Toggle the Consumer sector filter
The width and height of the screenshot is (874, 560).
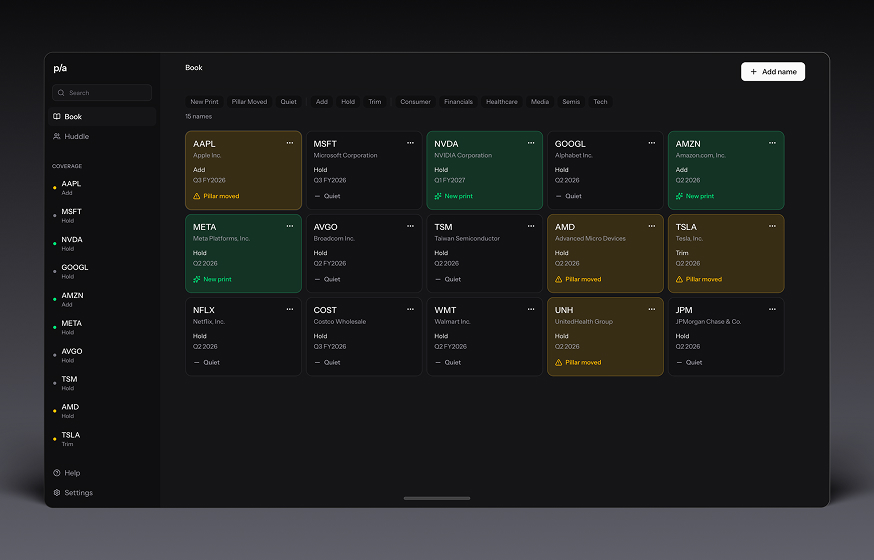pos(415,102)
